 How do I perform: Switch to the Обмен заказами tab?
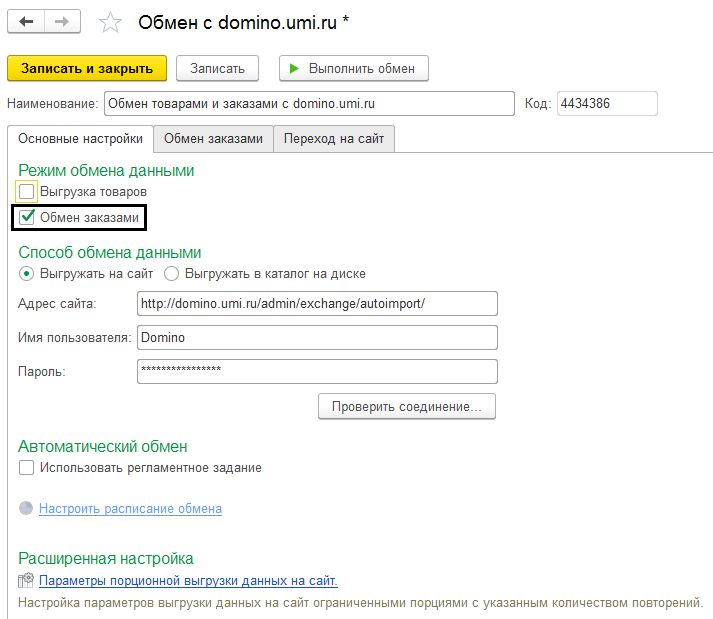[213, 139]
